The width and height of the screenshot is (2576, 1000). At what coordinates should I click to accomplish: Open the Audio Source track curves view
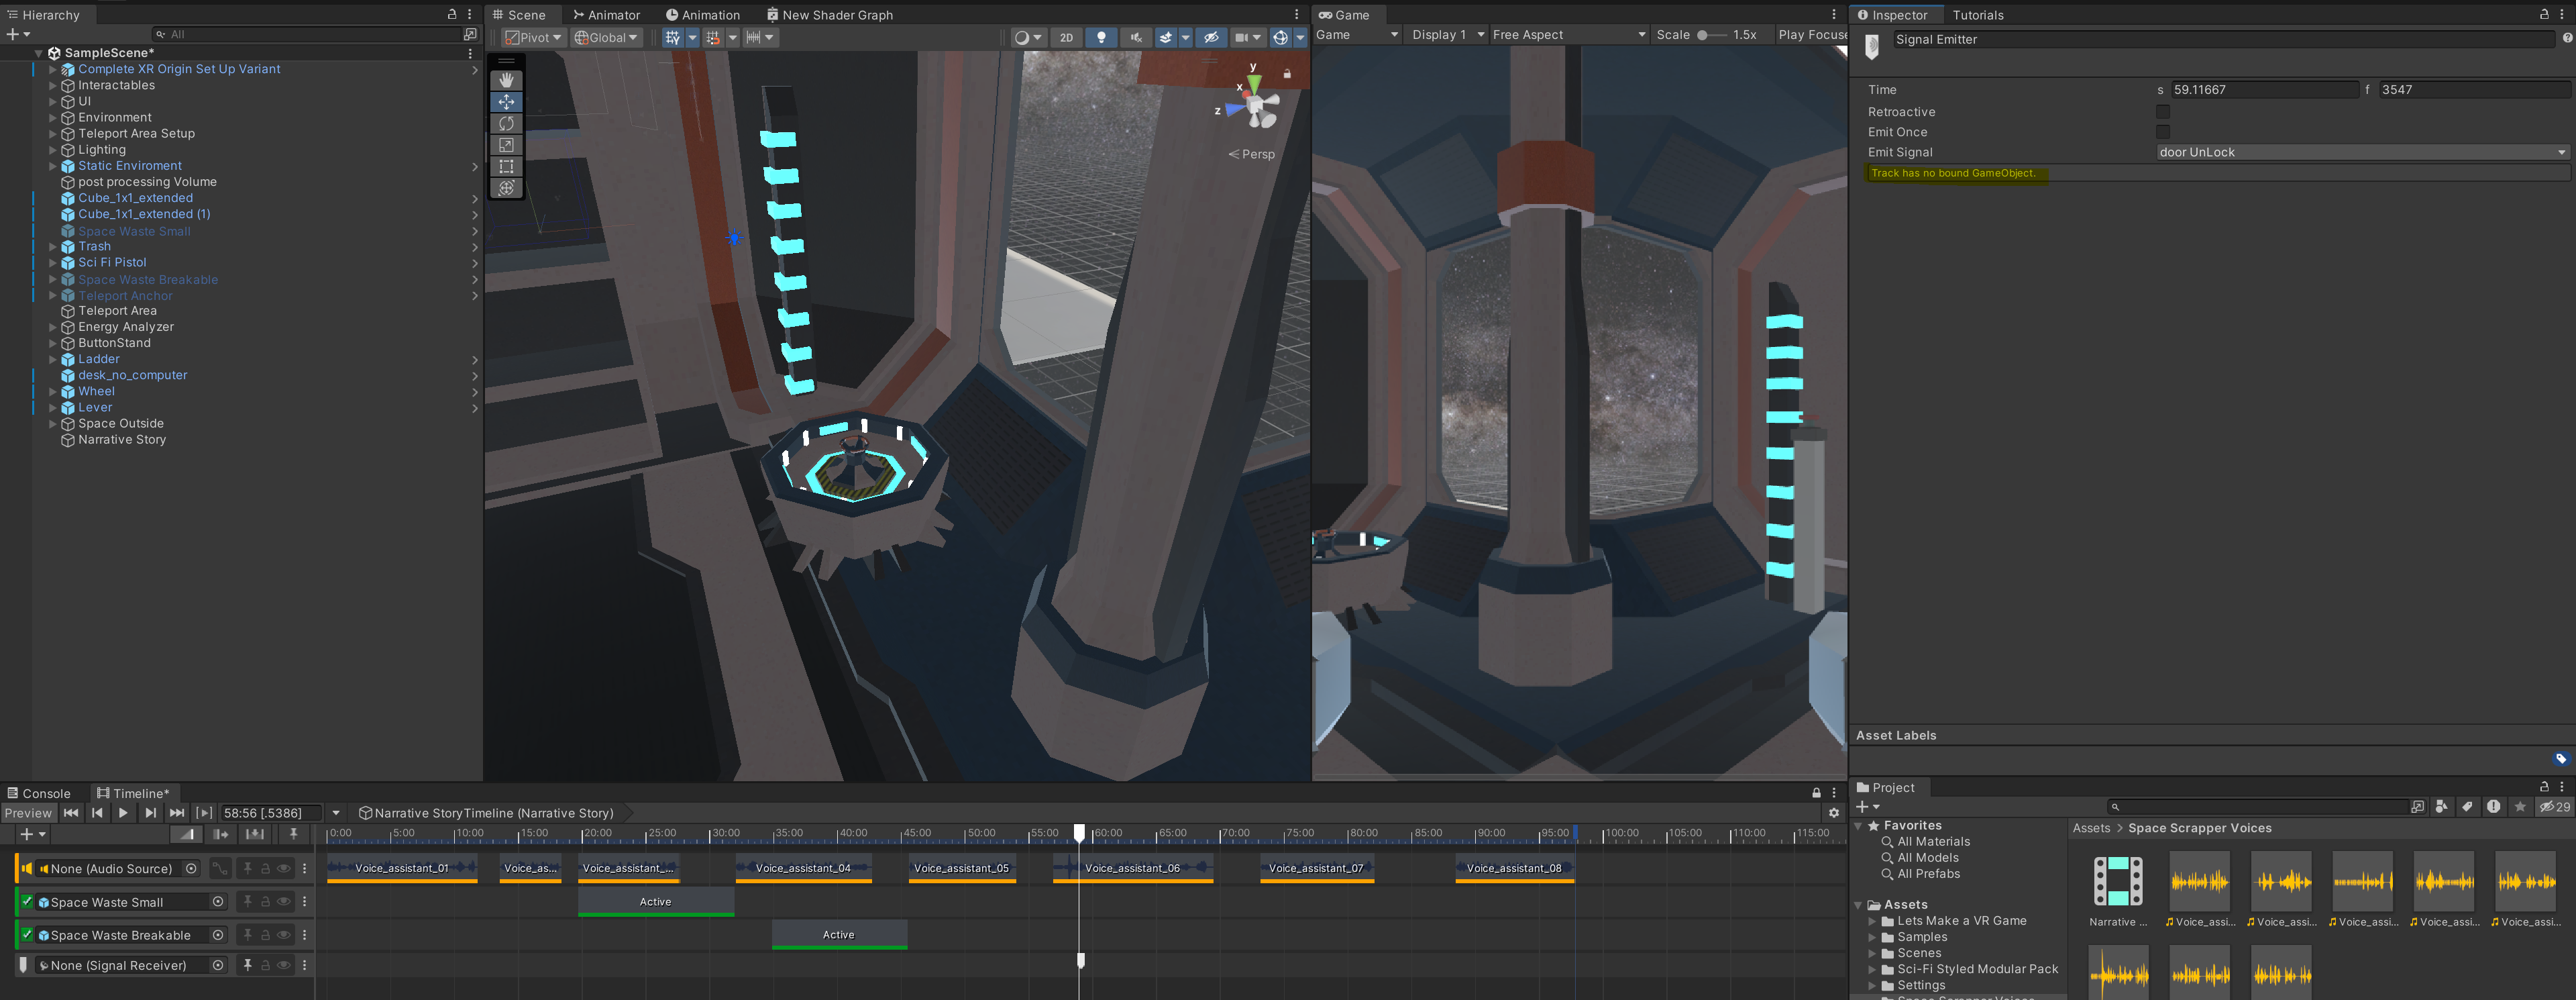click(x=220, y=869)
